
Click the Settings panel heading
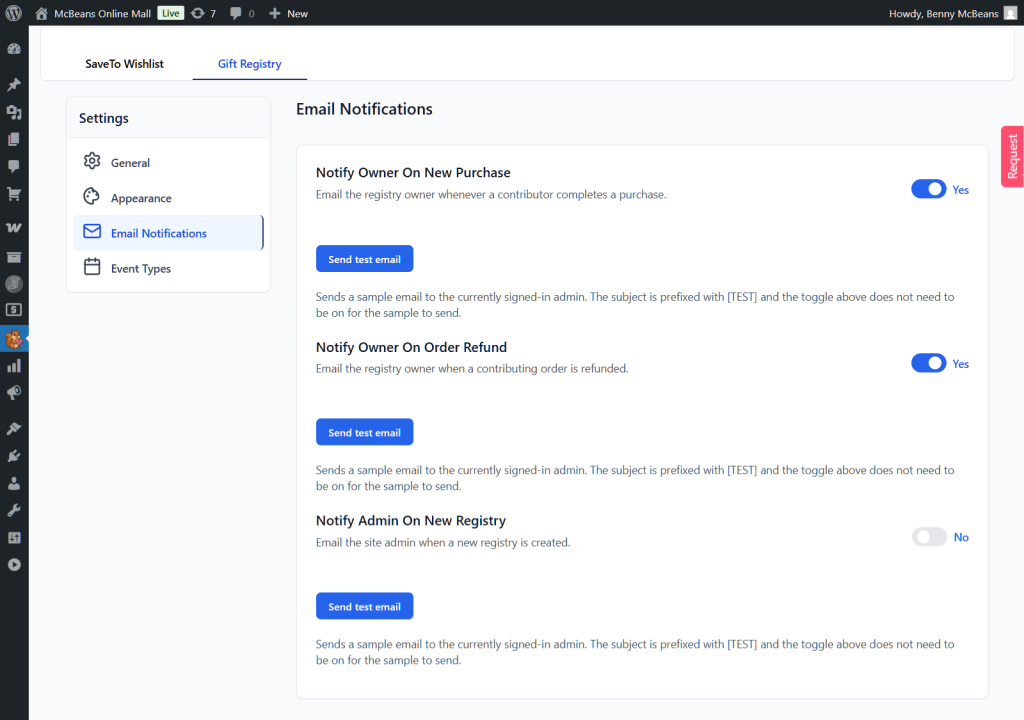point(104,118)
